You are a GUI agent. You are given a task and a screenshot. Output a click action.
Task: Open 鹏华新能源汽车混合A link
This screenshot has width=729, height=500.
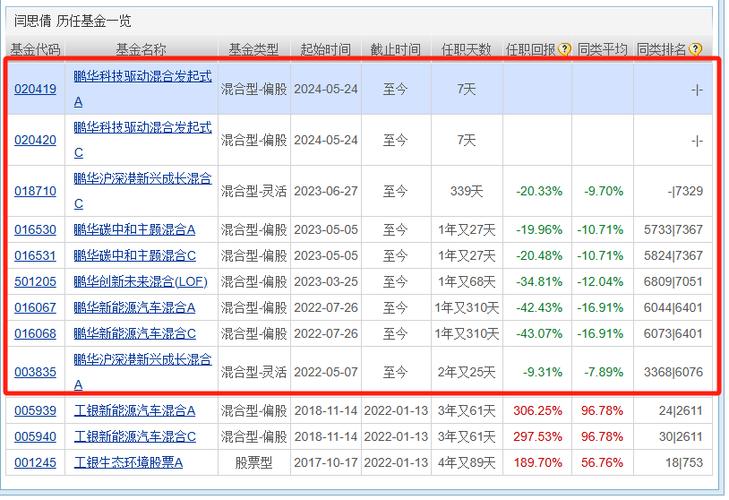pyautogui.click(x=134, y=308)
